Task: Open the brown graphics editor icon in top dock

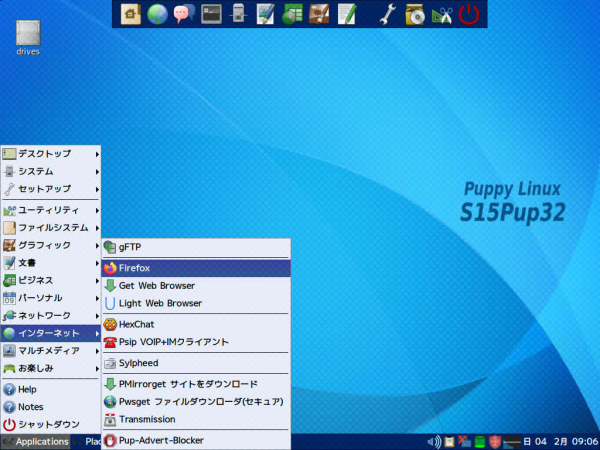Action: [x=319, y=14]
